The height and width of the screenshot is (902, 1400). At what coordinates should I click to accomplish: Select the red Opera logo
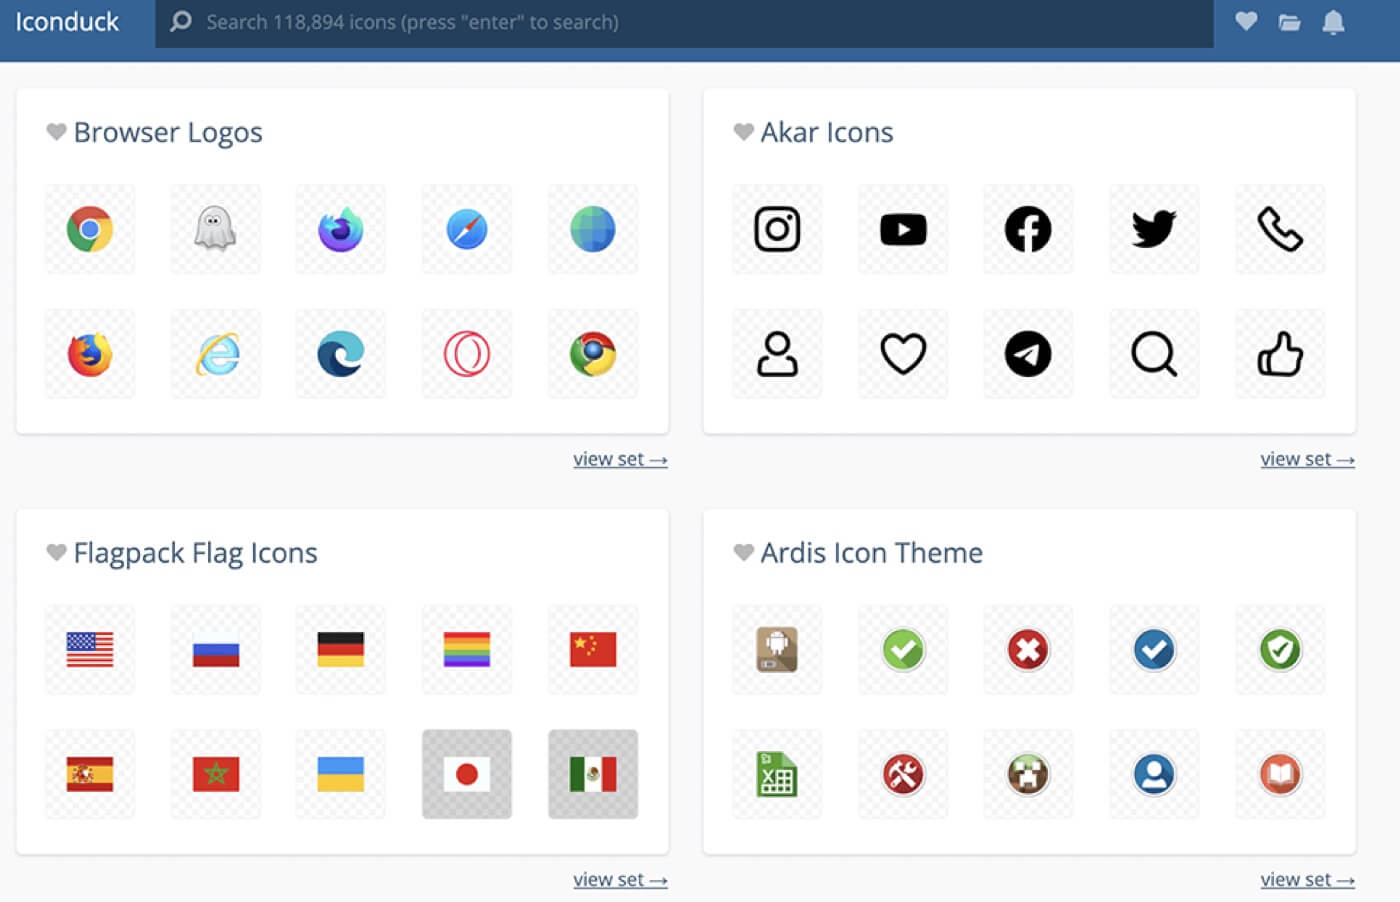click(467, 354)
